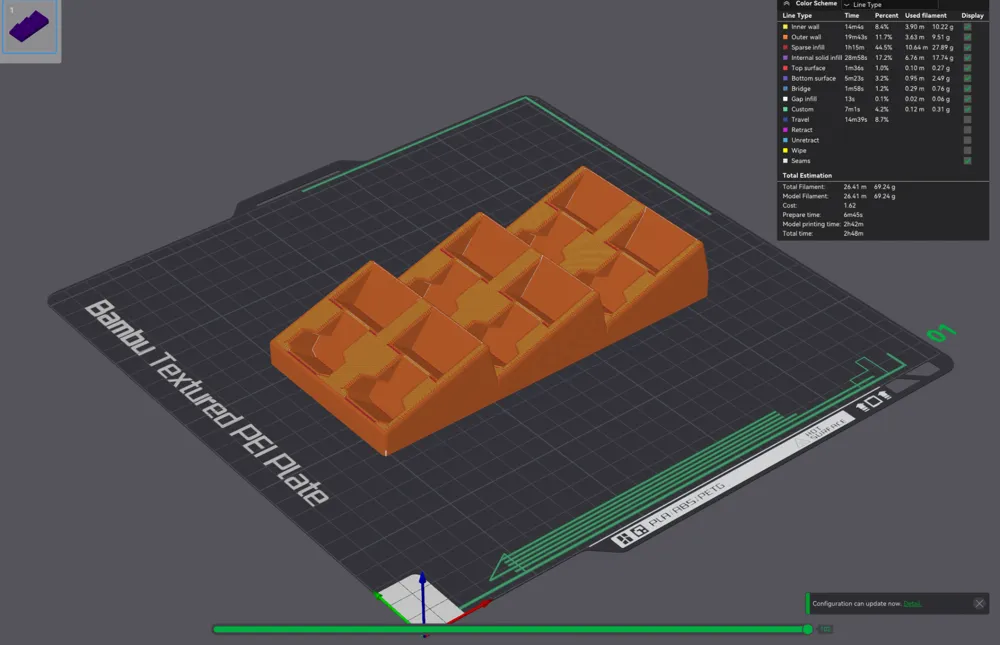Click the orange Outer wall color swatch
This screenshot has width=1000, height=645.
tap(785, 37)
